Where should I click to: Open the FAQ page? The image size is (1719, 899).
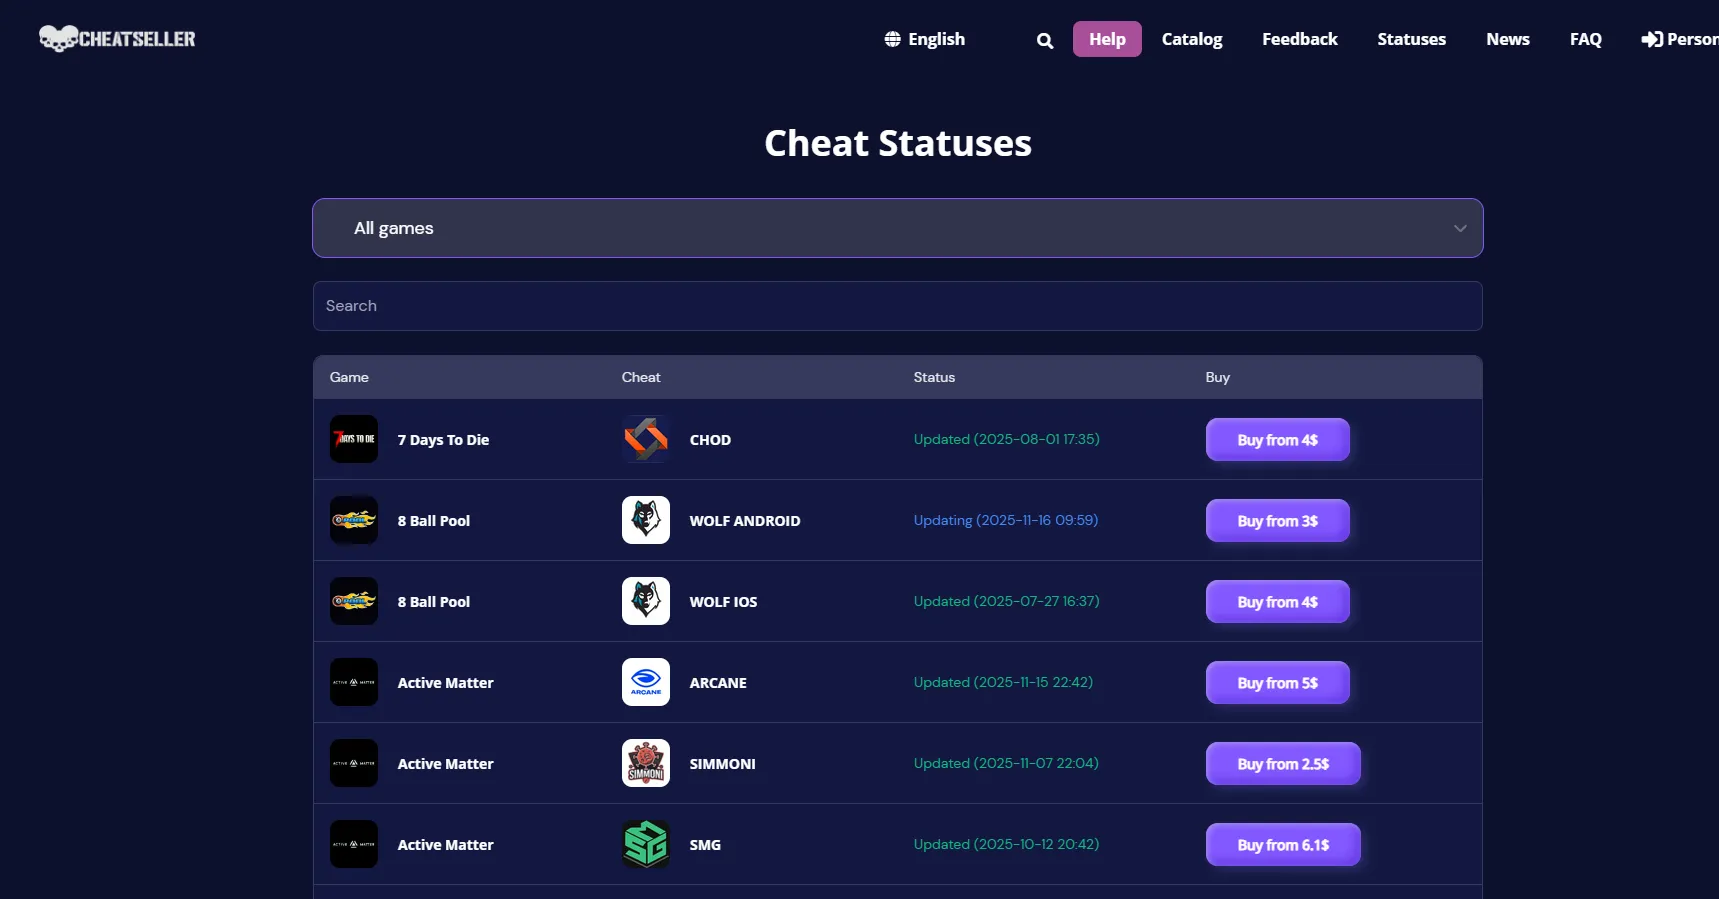tap(1586, 39)
